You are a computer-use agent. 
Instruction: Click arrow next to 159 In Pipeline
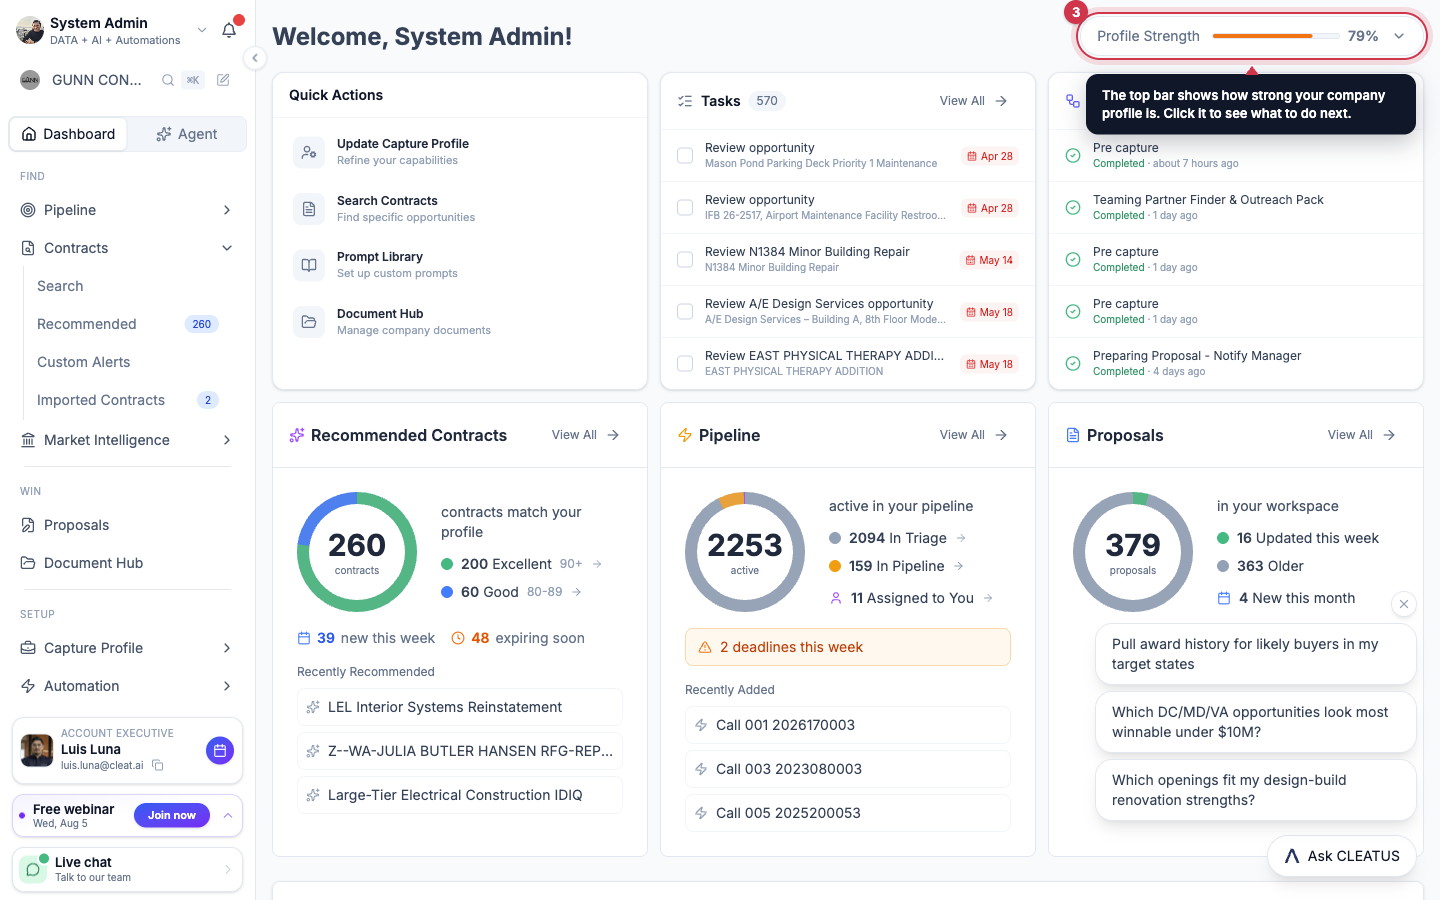[959, 566]
